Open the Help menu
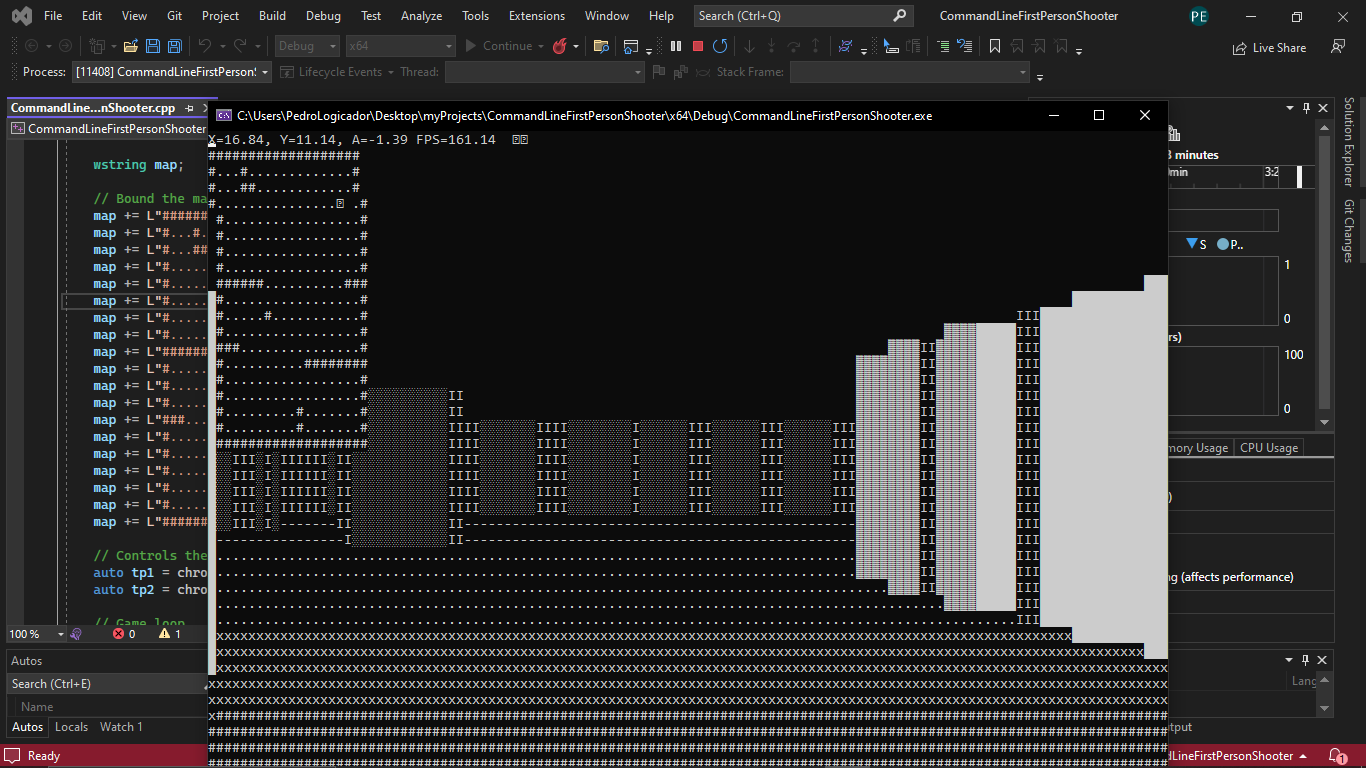1366x768 pixels. pyautogui.click(x=661, y=16)
